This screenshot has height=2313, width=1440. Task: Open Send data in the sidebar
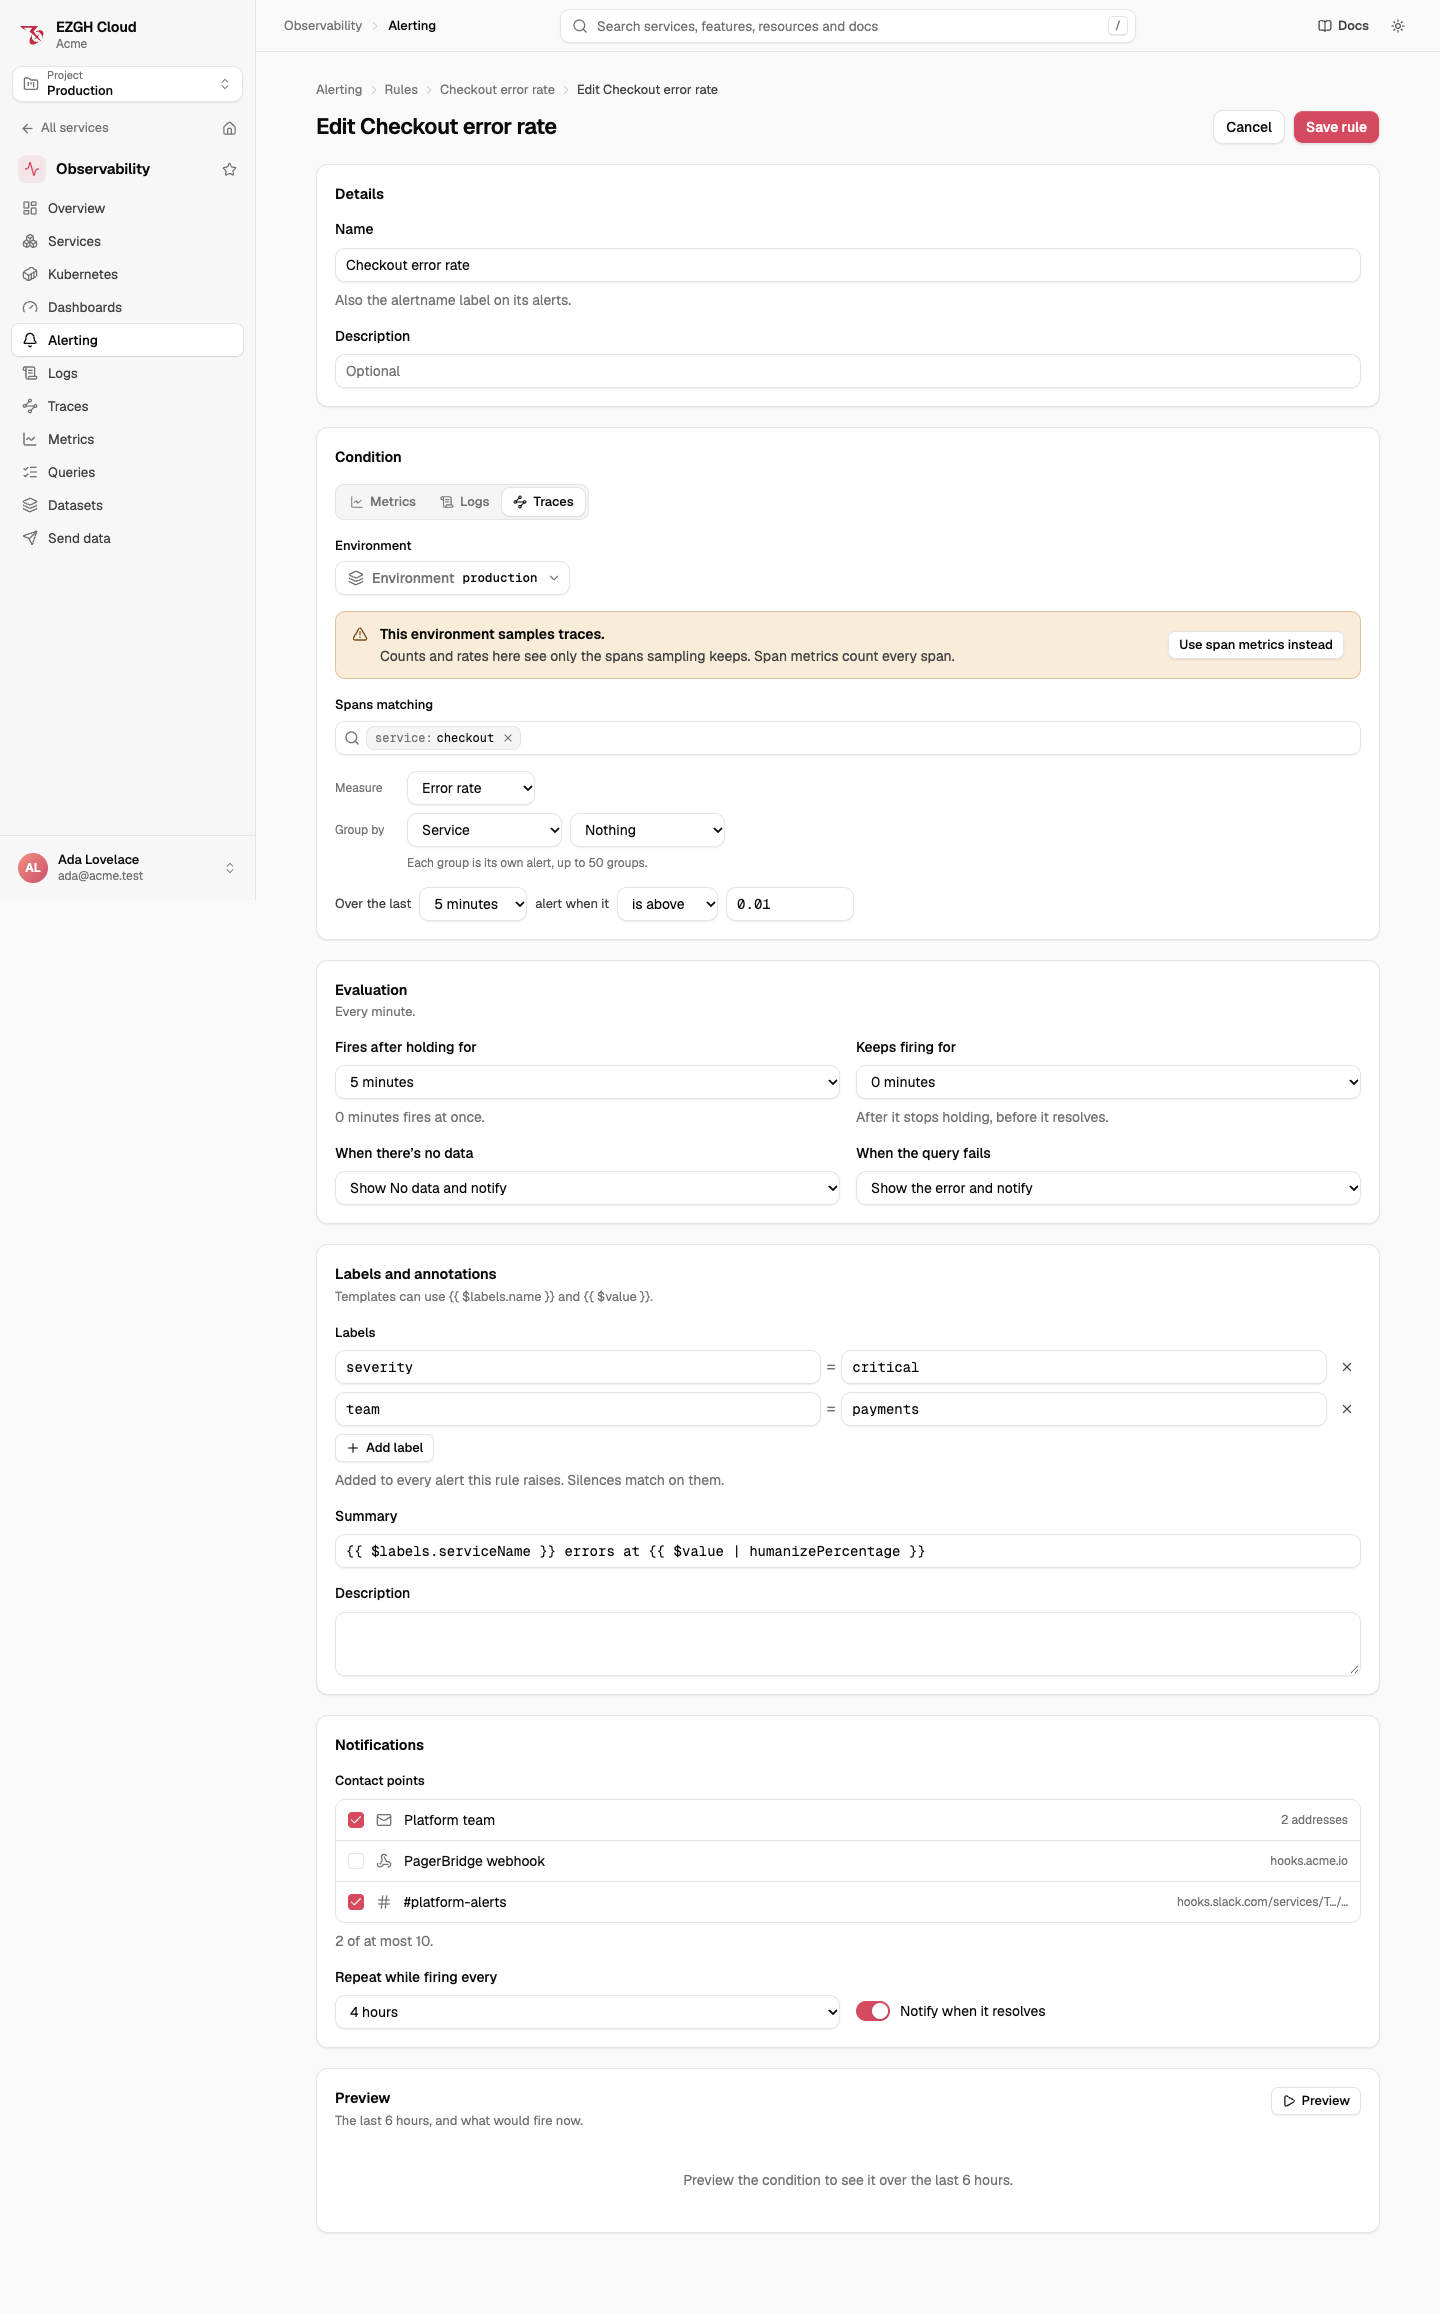[x=127, y=538]
